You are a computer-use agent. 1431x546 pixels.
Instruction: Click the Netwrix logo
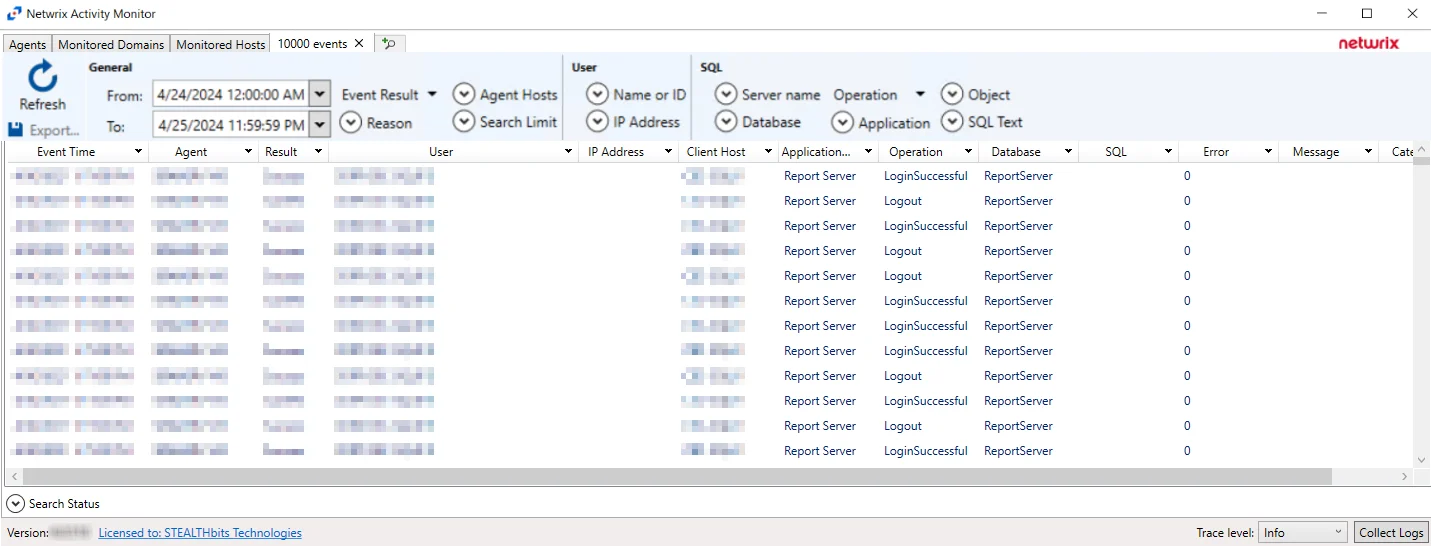(x=1369, y=43)
